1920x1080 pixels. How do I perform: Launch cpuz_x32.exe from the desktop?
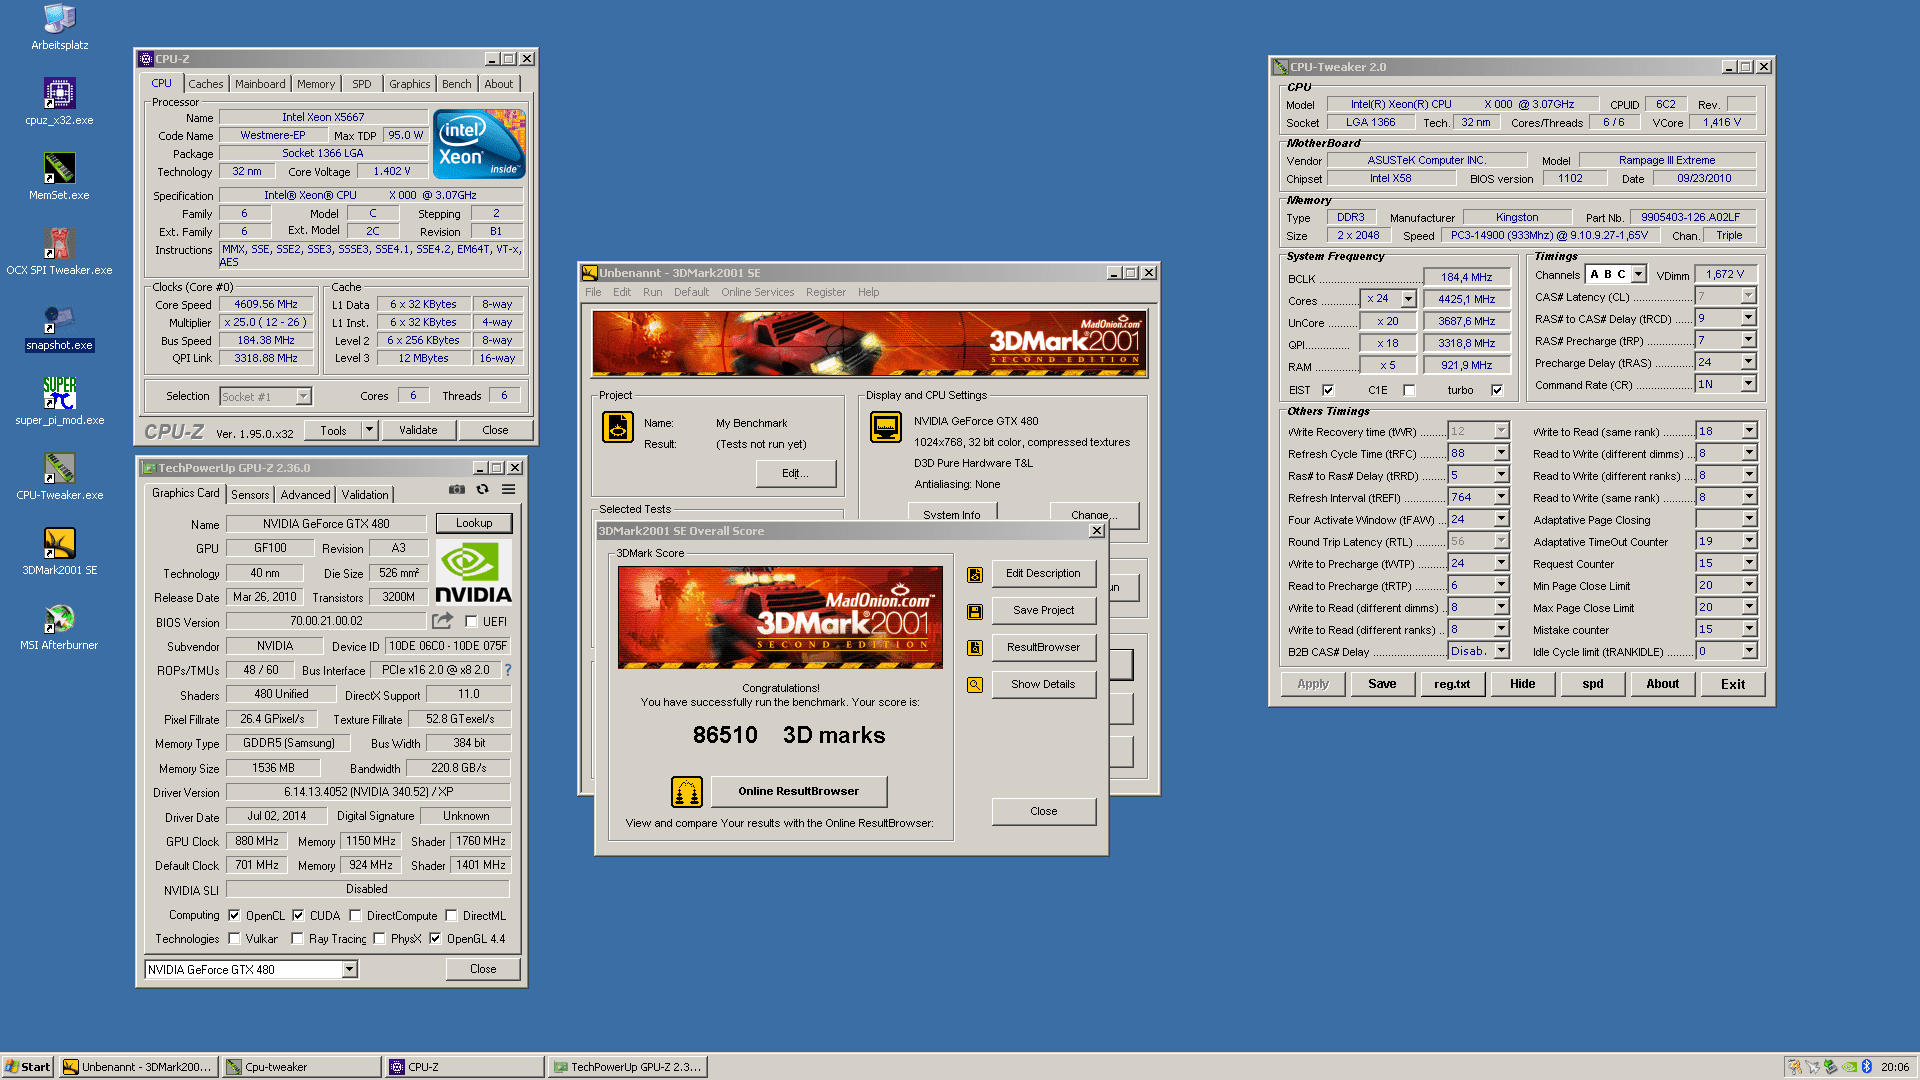[60, 101]
